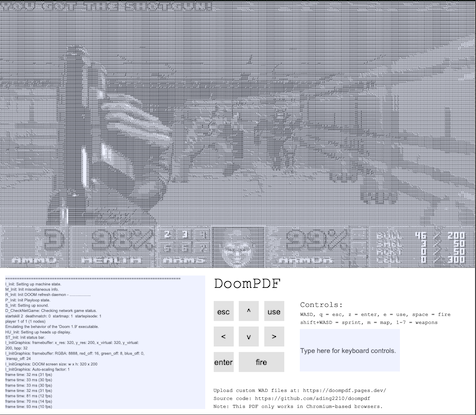Click the 99% armor indicator
Screen dimensions: 476x415
point(317,240)
